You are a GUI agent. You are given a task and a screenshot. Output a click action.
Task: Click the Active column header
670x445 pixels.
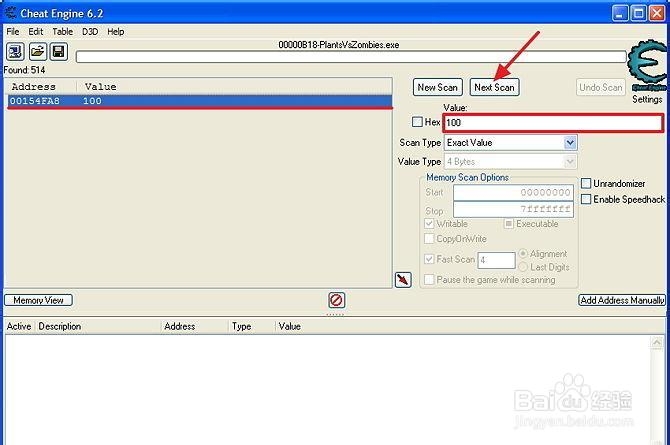(x=19, y=326)
